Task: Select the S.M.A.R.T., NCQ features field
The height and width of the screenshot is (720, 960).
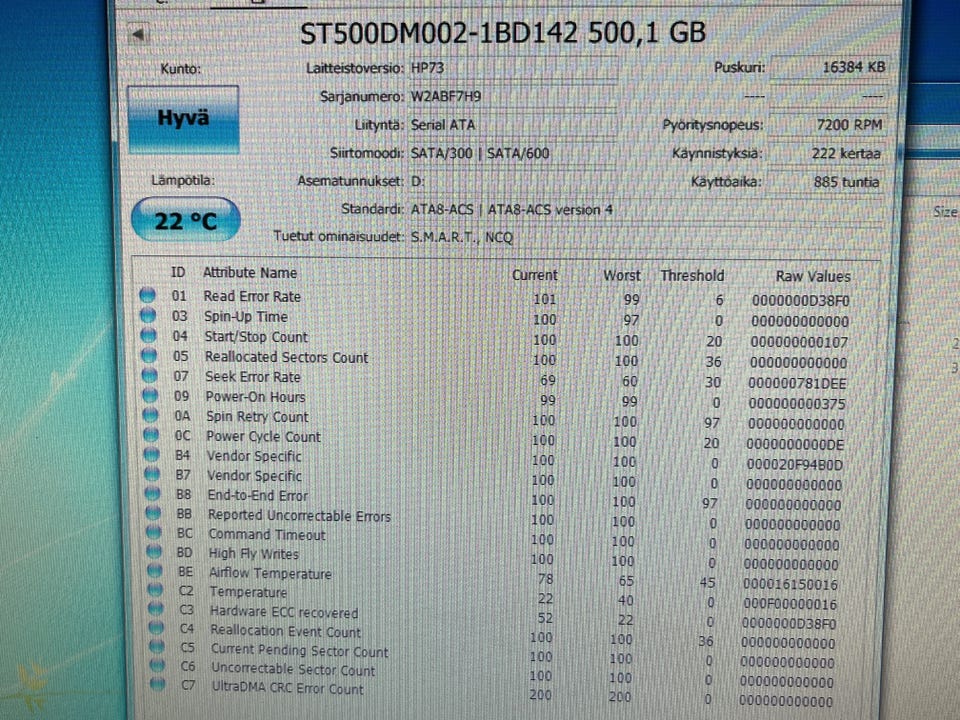Action: click(x=645, y=237)
